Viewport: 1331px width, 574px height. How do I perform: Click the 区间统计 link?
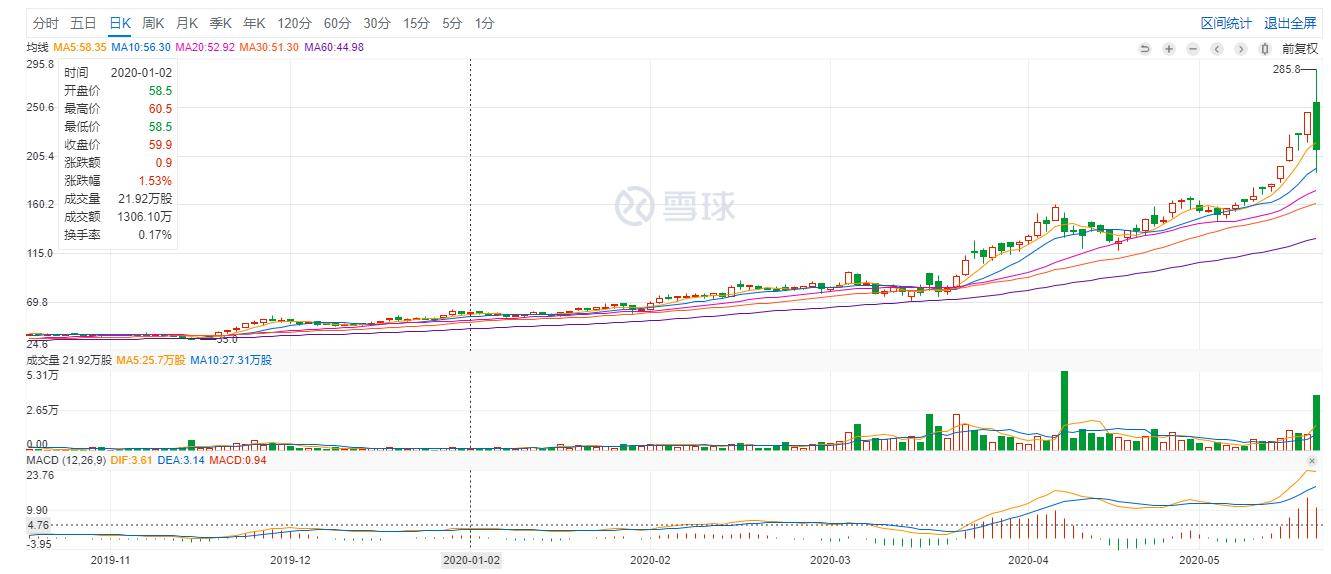(1226, 23)
